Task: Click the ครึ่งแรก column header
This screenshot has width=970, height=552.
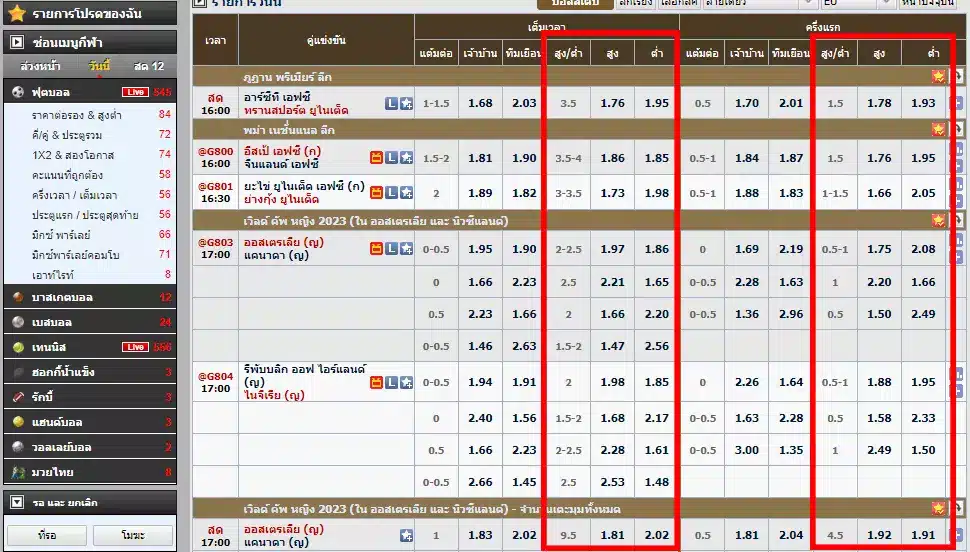Action: (823, 27)
